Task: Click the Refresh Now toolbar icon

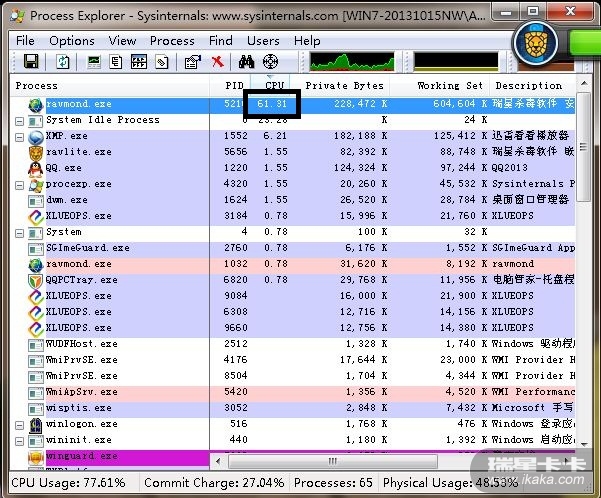Action: [x=62, y=61]
